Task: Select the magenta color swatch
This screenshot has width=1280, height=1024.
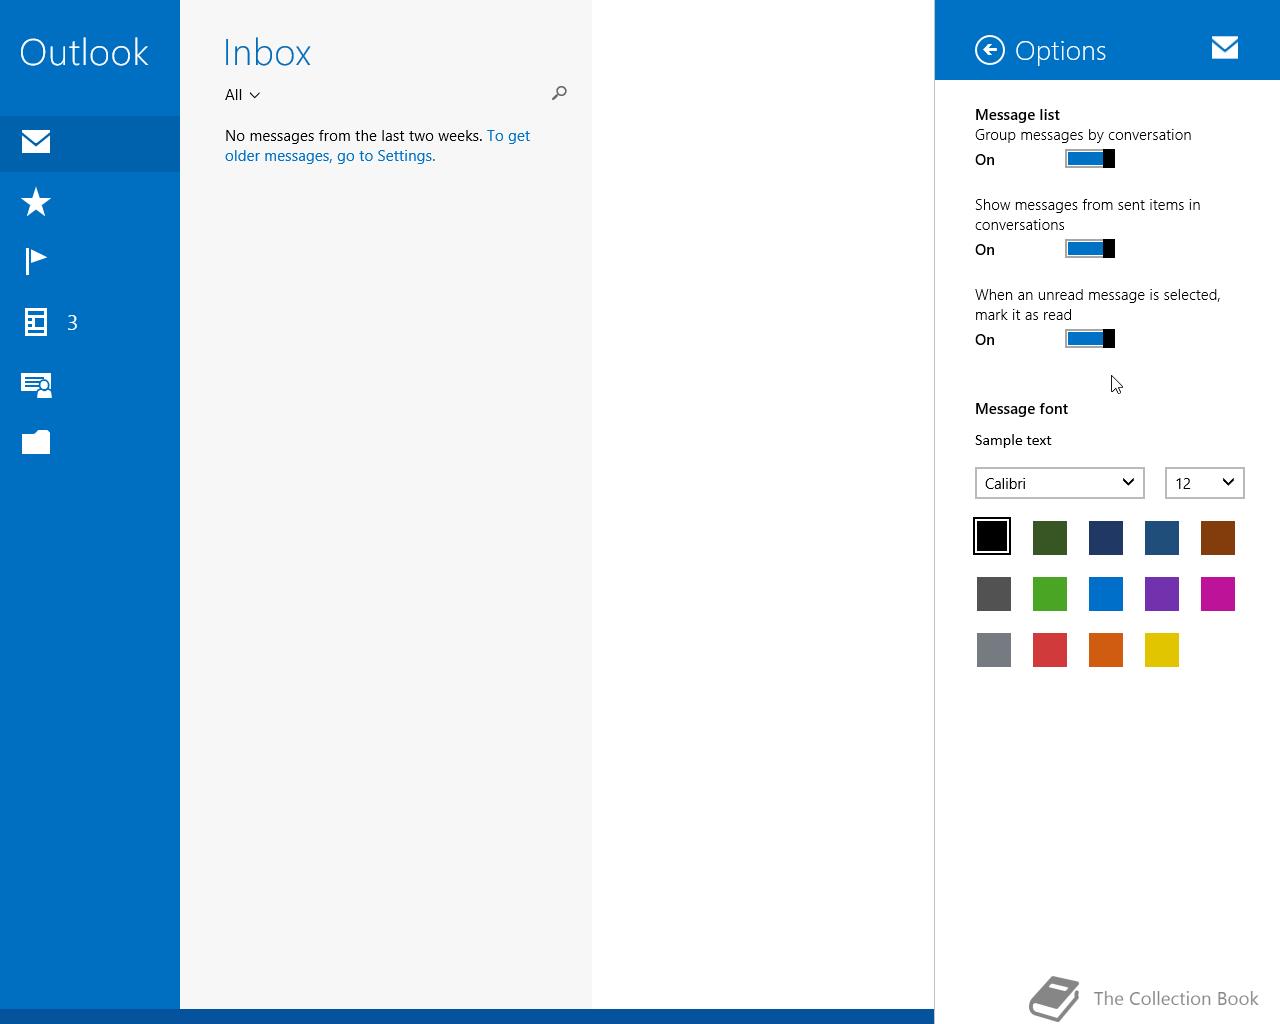Action: 1218,594
